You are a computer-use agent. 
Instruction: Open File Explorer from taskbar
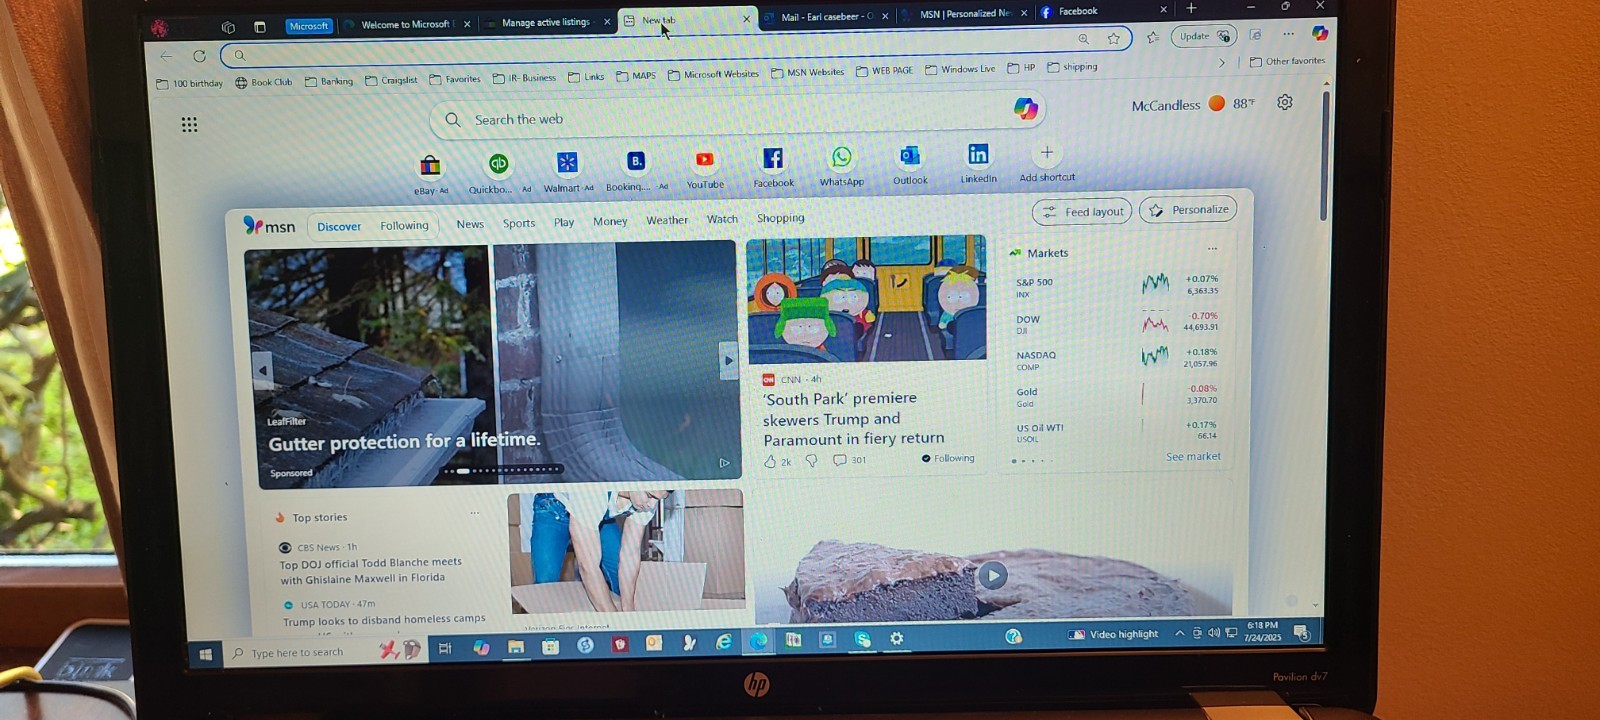point(516,647)
